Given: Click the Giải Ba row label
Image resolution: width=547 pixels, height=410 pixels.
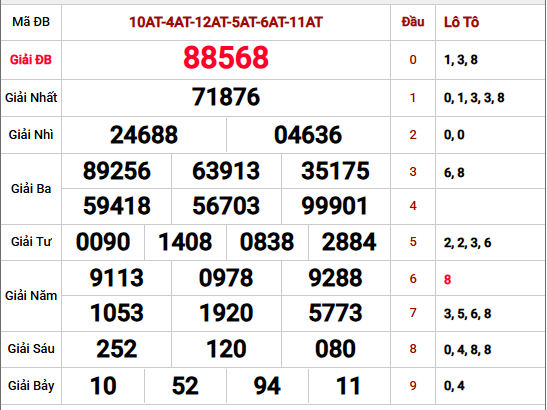Looking at the screenshot, I should click(x=31, y=189).
